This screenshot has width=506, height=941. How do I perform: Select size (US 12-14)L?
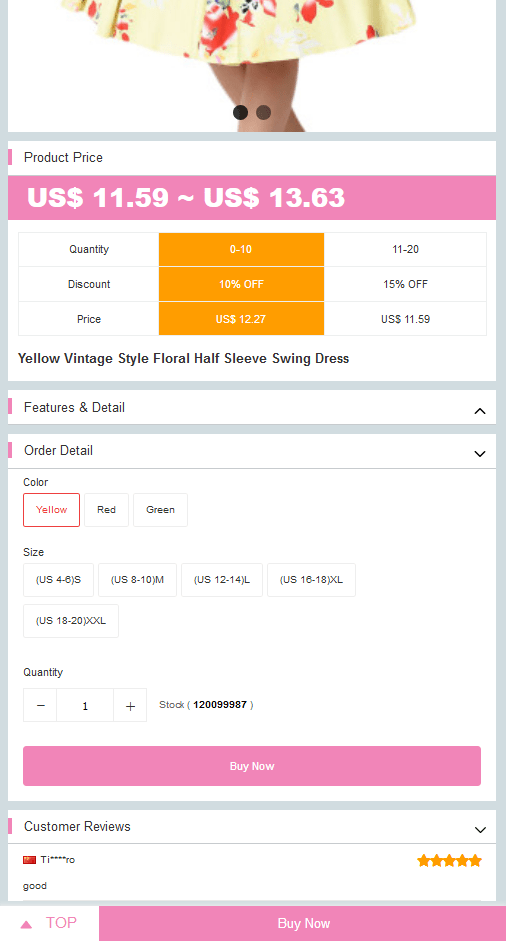tap(222, 580)
